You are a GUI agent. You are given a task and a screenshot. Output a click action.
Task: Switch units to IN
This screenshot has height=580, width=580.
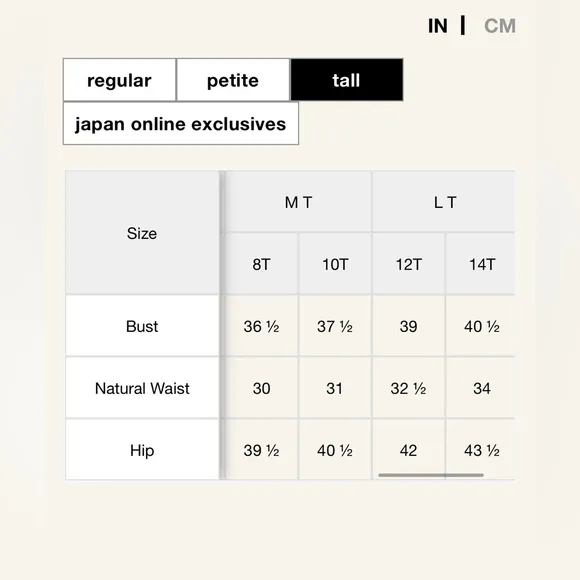pos(438,26)
